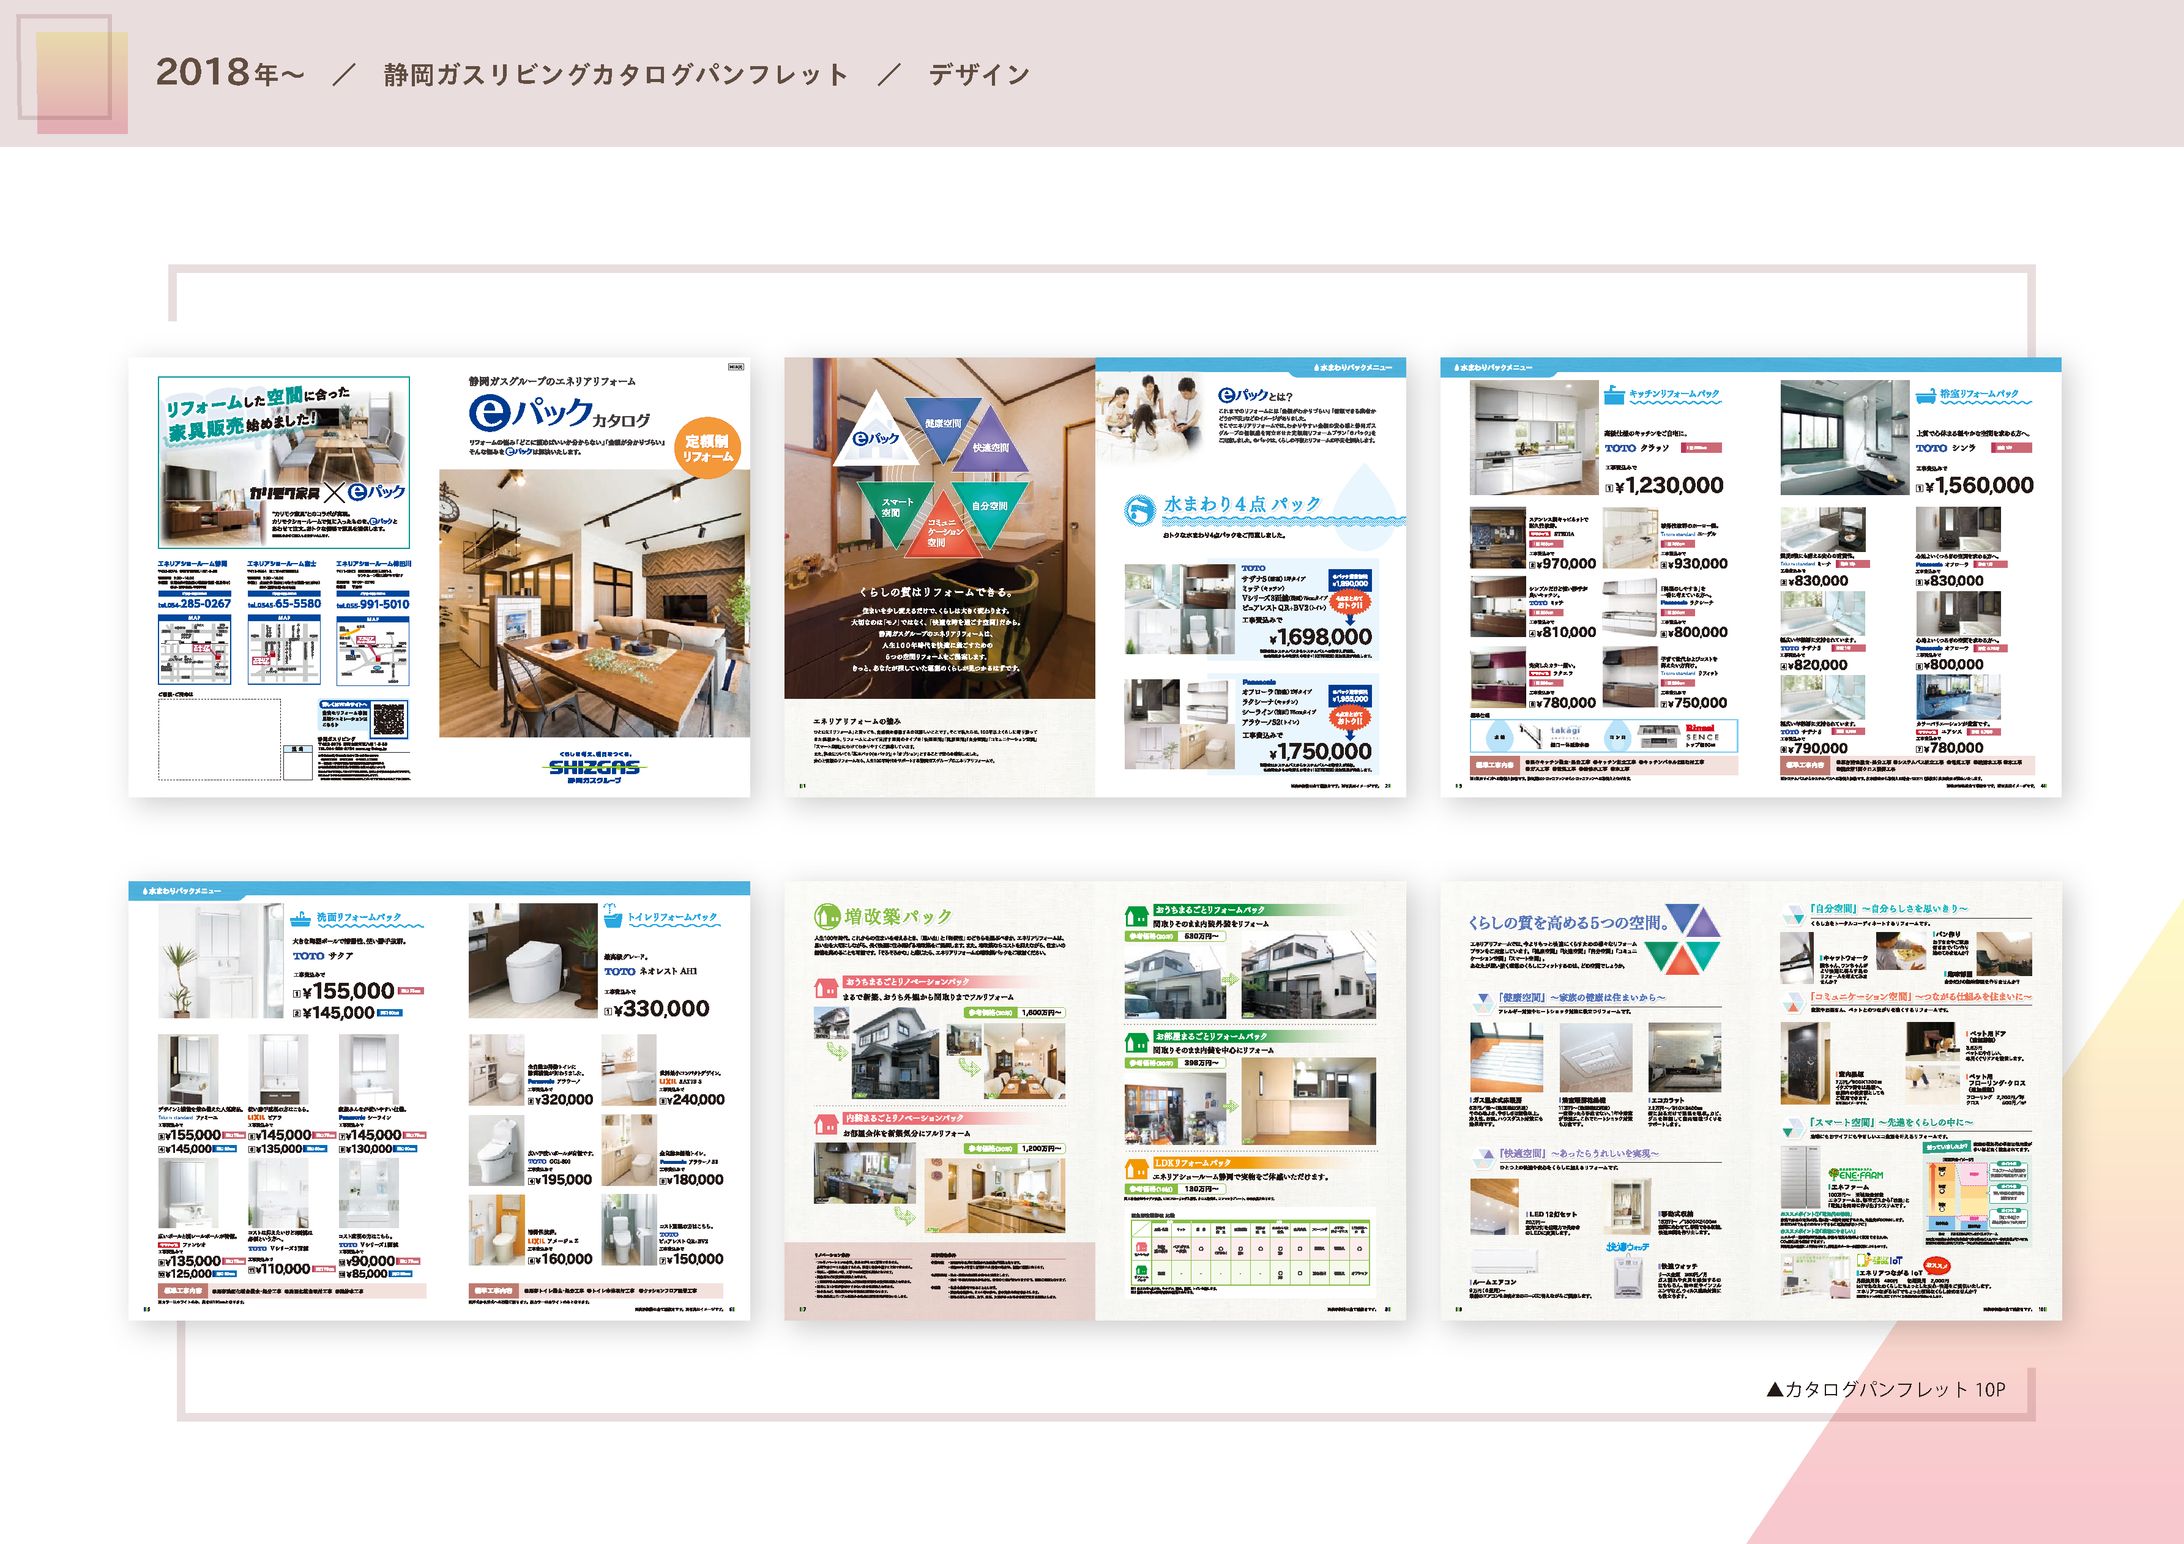Click the green comparison table in 増改築パック spread
This screenshot has width=2184, height=1544.
(1250, 1250)
